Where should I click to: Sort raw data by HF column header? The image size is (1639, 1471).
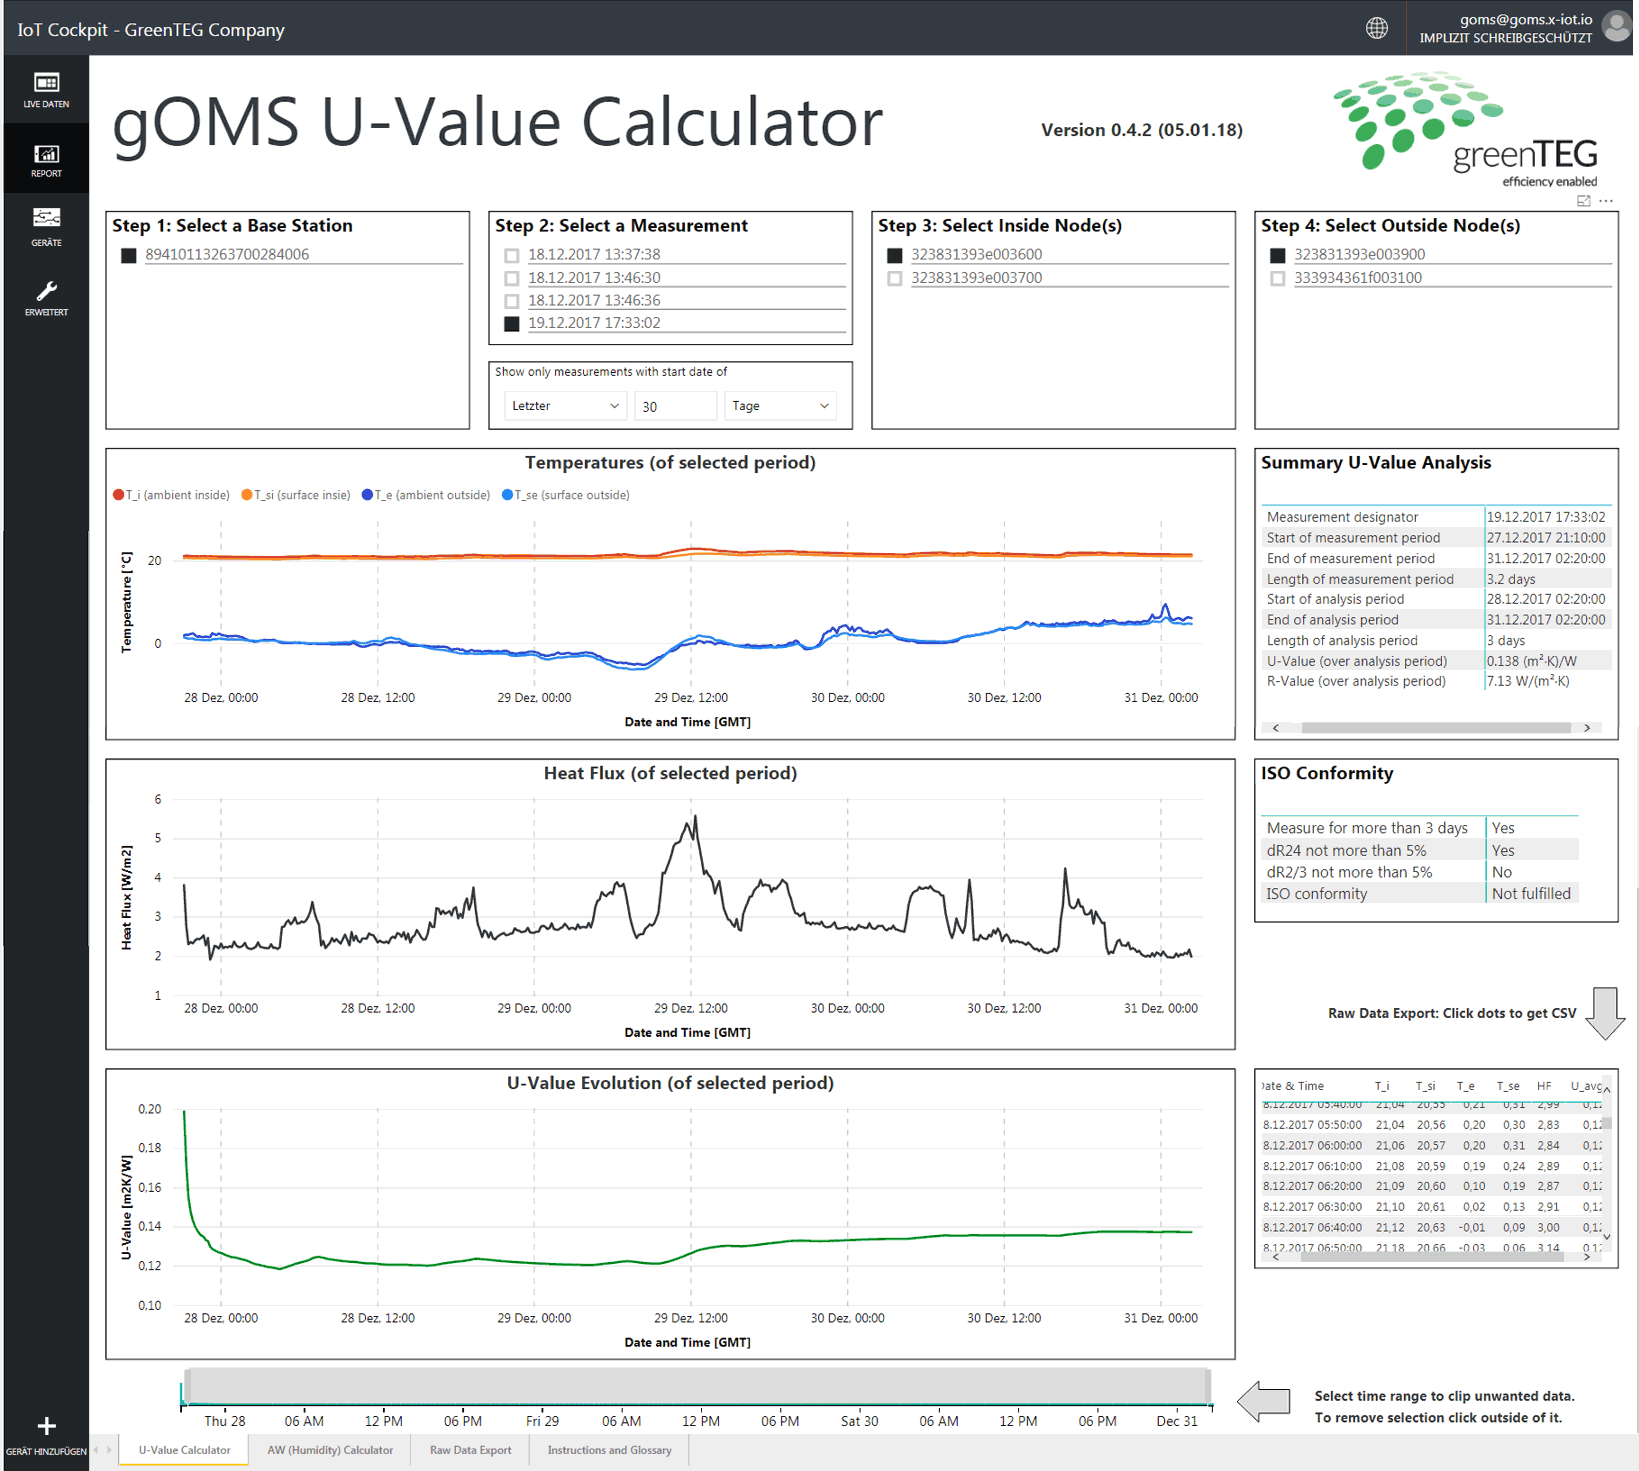click(x=1544, y=1086)
